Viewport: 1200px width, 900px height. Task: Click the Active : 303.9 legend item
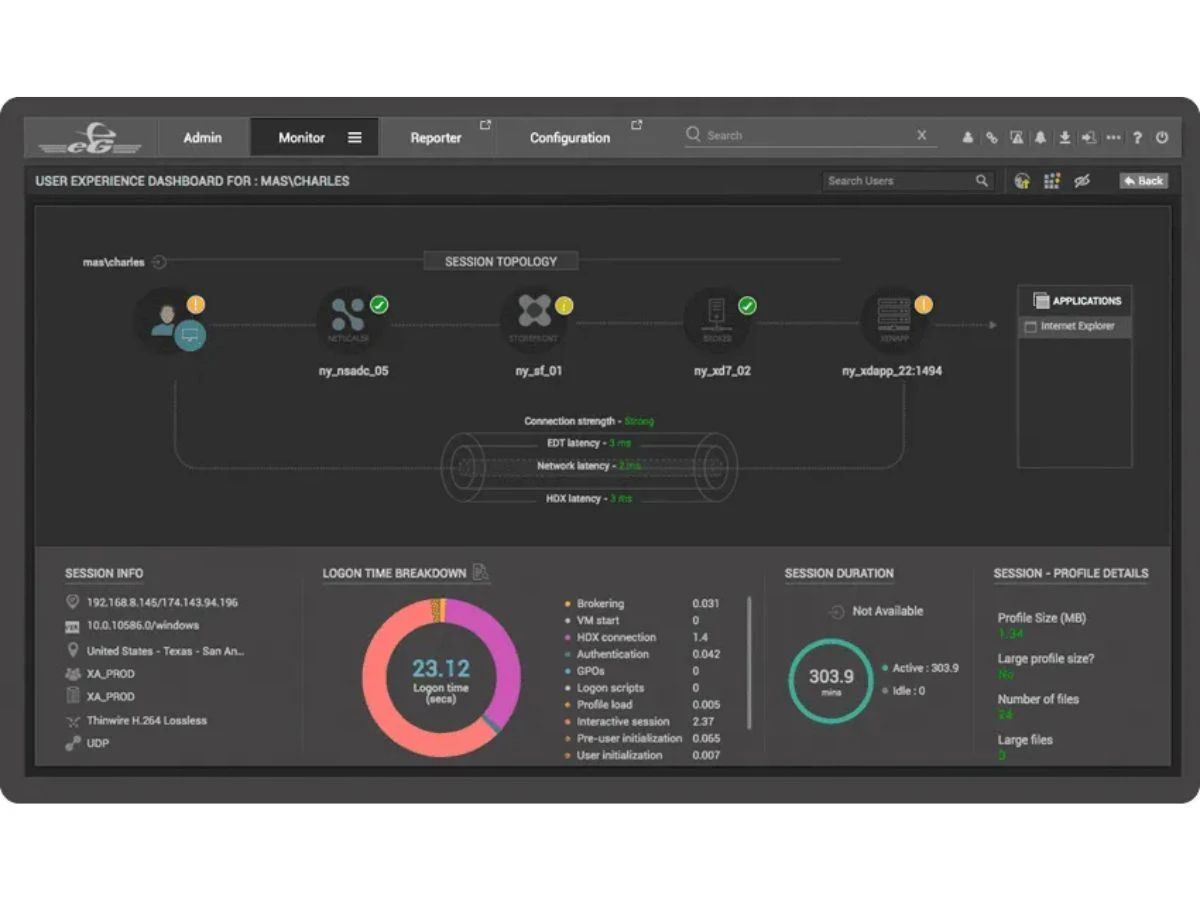click(x=921, y=667)
